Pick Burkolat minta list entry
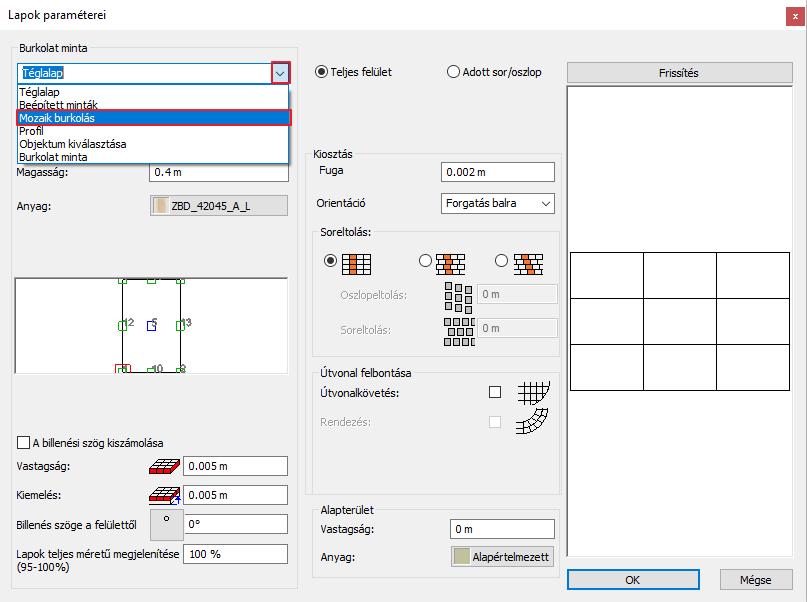This screenshot has width=807, height=602. pyautogui.click(x=152, y=157)
